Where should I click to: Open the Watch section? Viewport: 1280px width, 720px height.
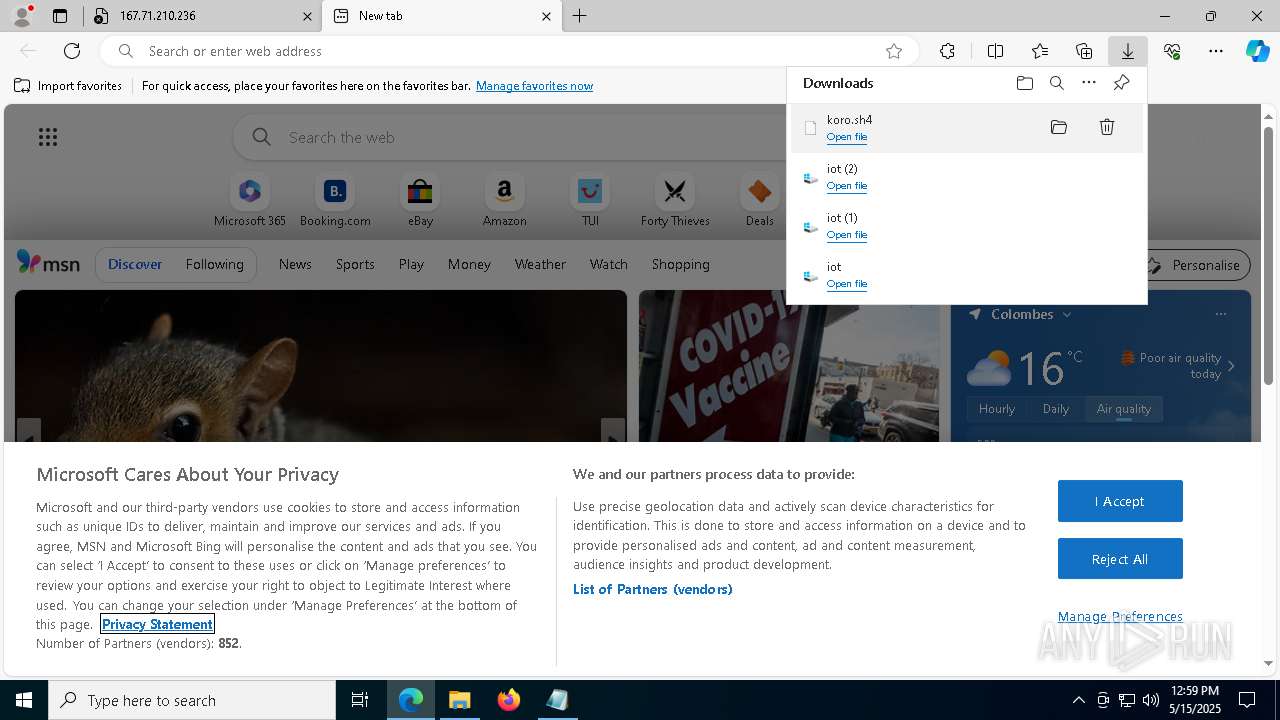608,264
